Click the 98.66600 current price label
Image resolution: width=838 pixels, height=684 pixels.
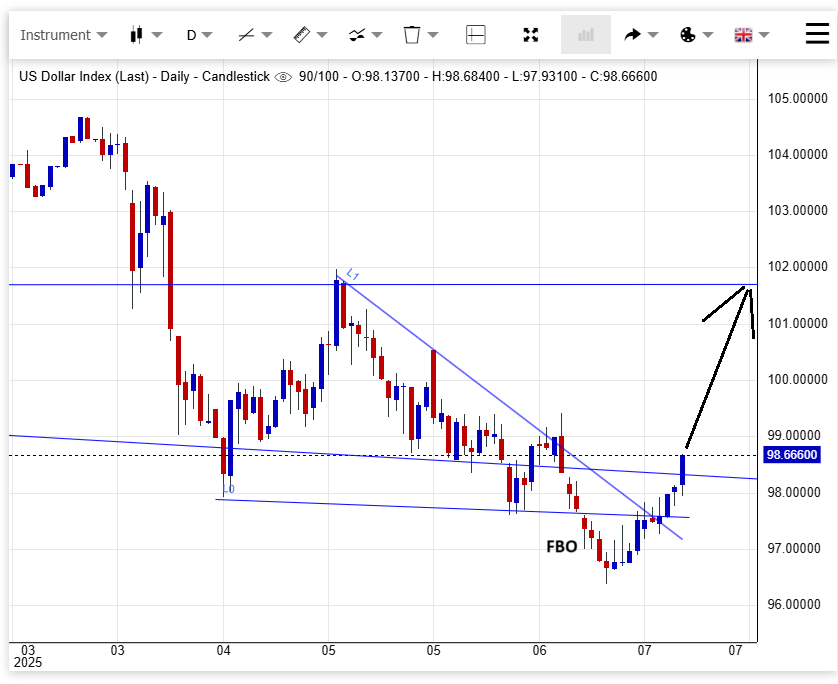tap(792, 455)
